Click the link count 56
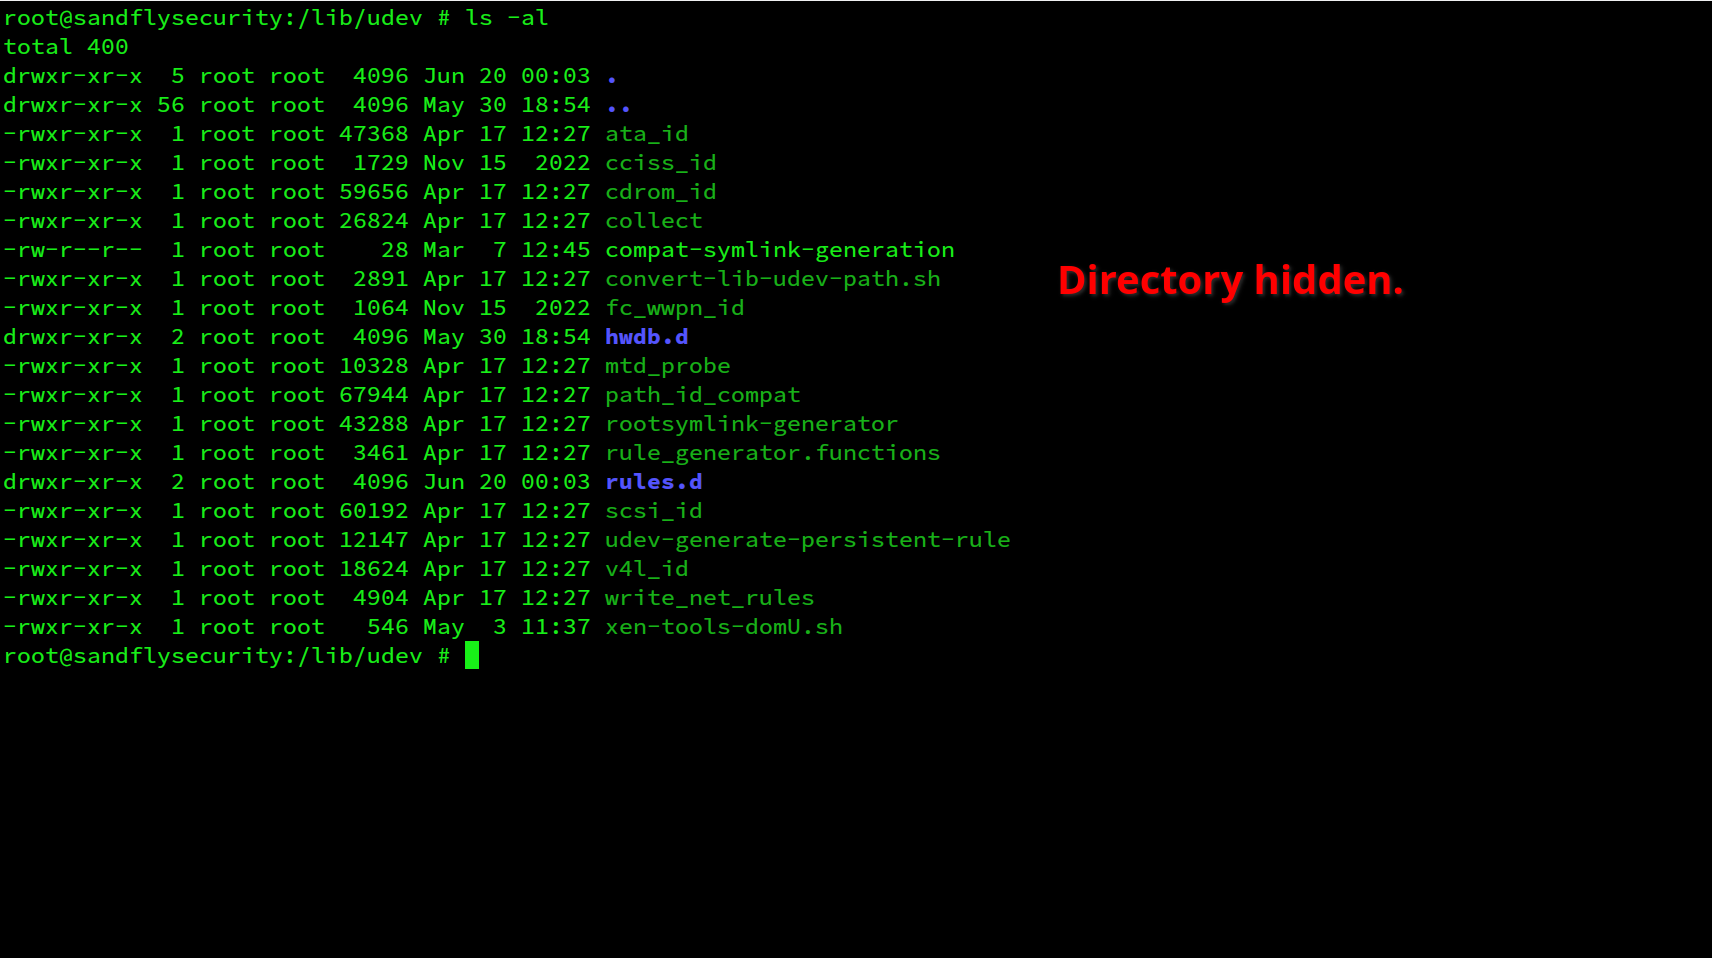 [x=171, y=105]
